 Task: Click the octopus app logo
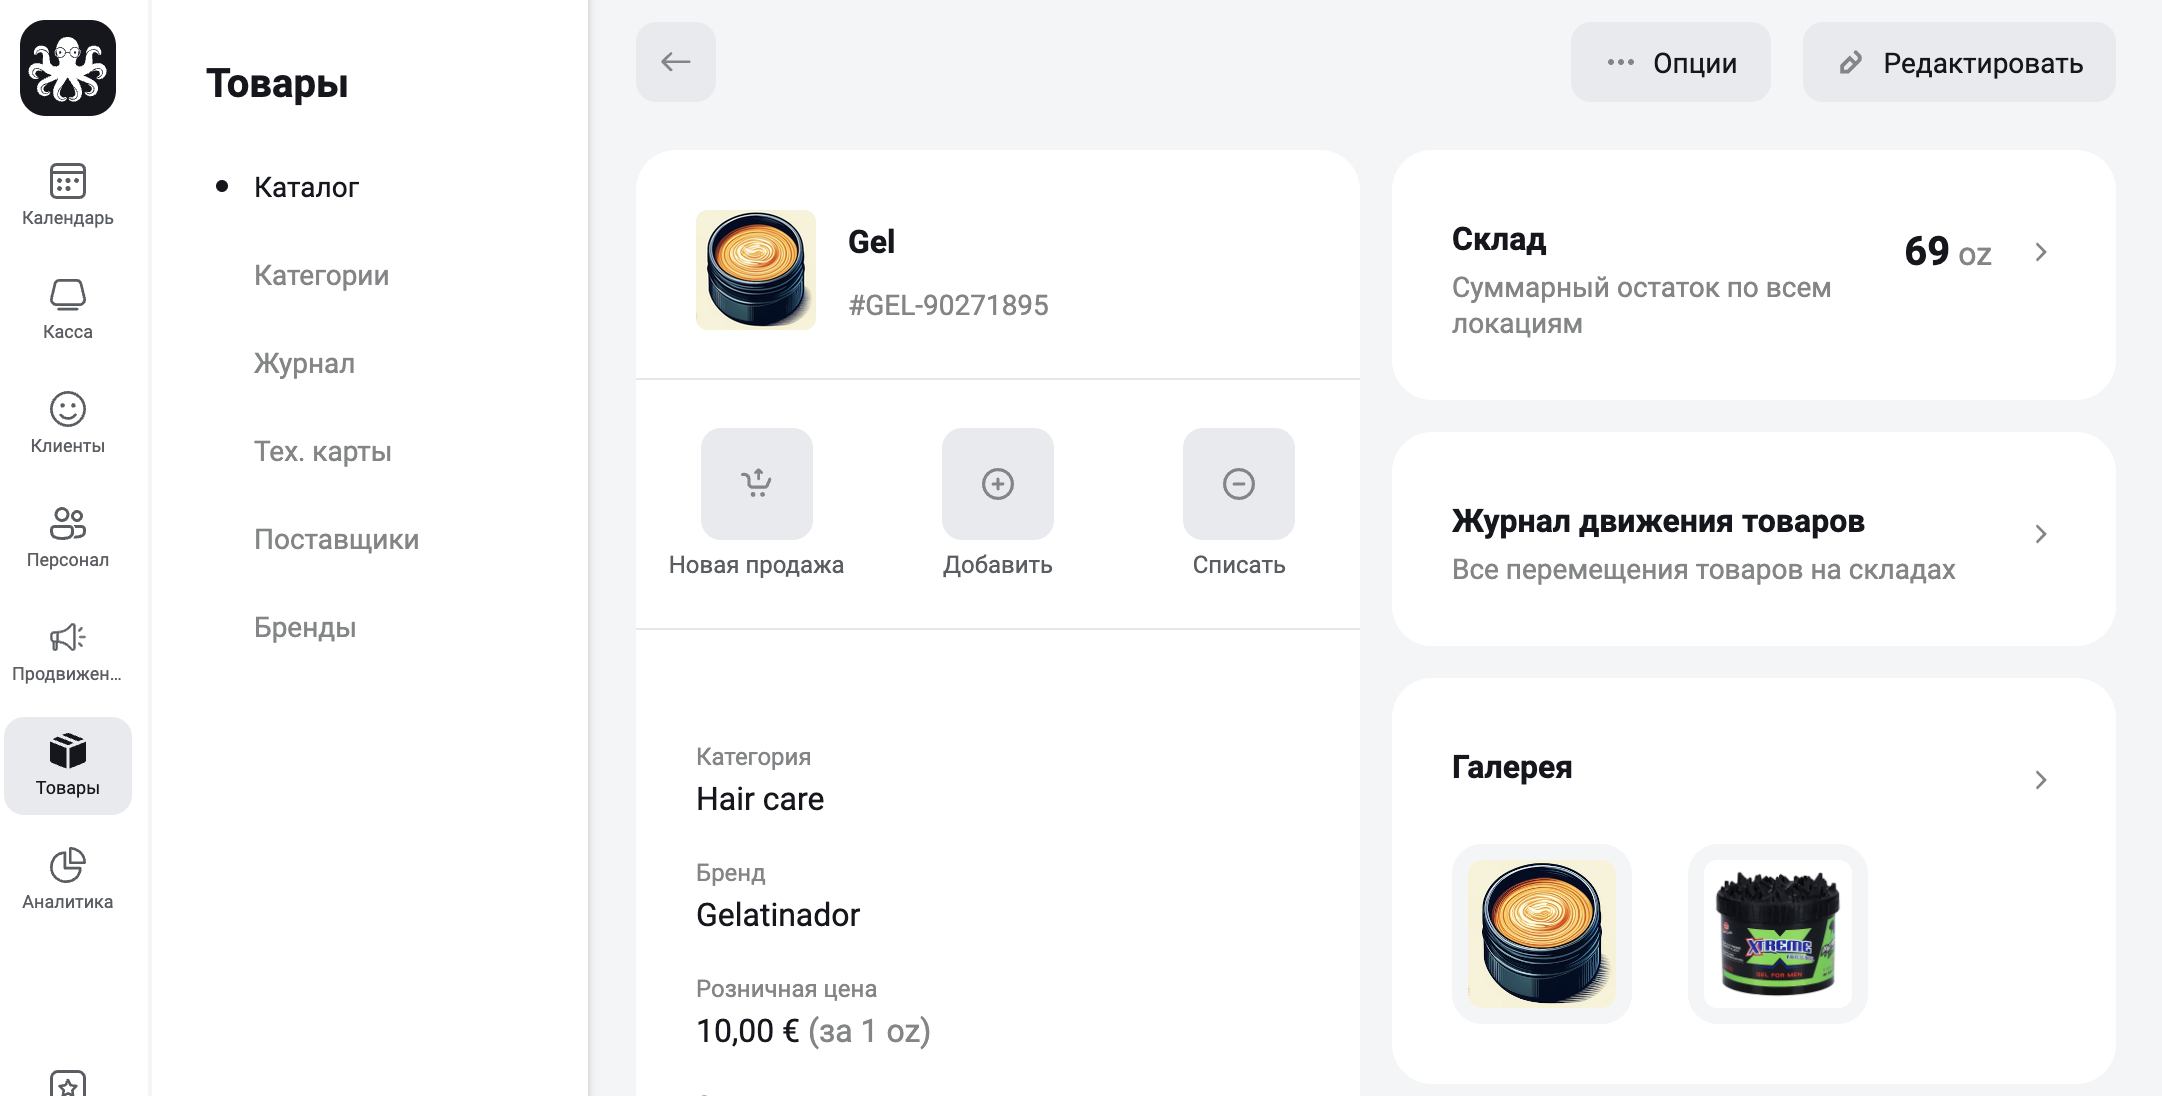click(68, 68)
